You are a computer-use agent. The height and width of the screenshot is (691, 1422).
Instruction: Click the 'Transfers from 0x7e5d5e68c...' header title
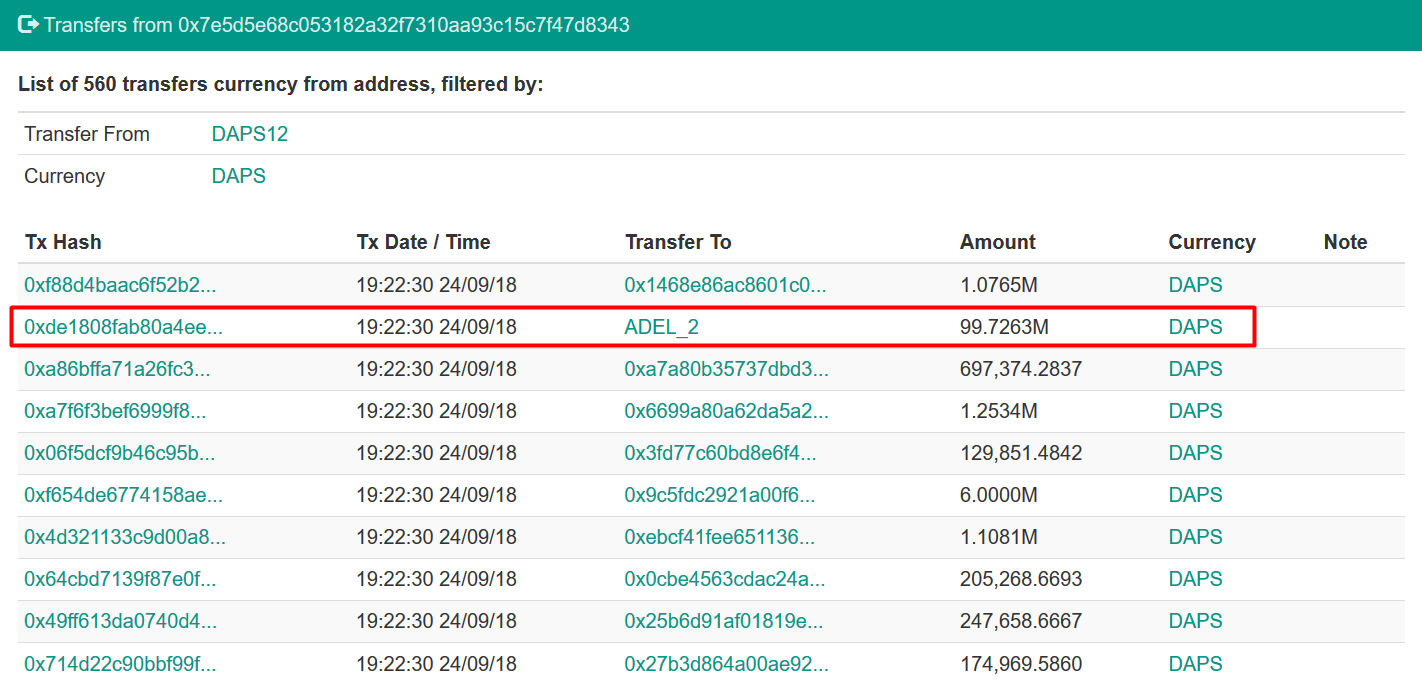click(x=337, y=24)
